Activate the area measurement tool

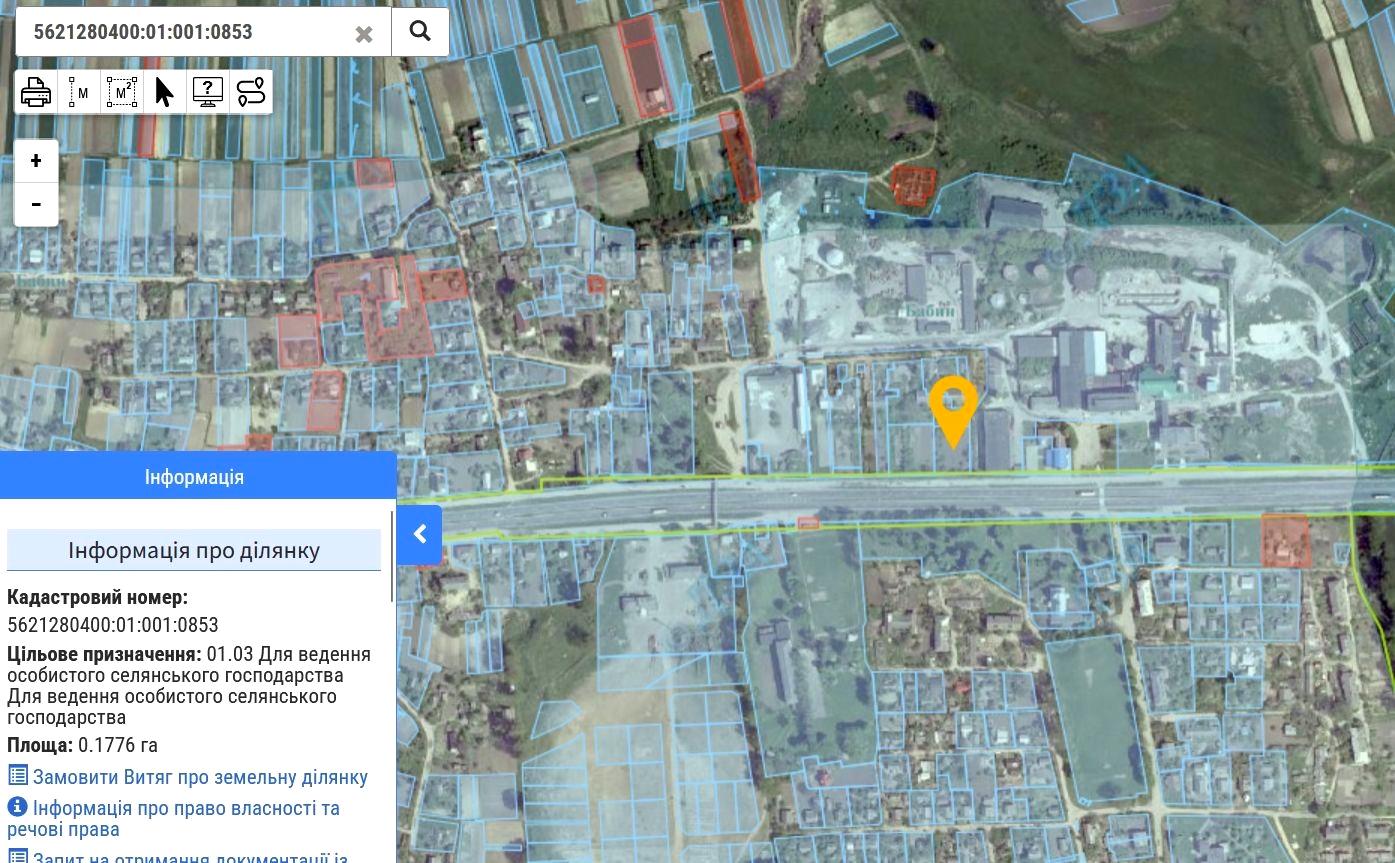(122, 92)
